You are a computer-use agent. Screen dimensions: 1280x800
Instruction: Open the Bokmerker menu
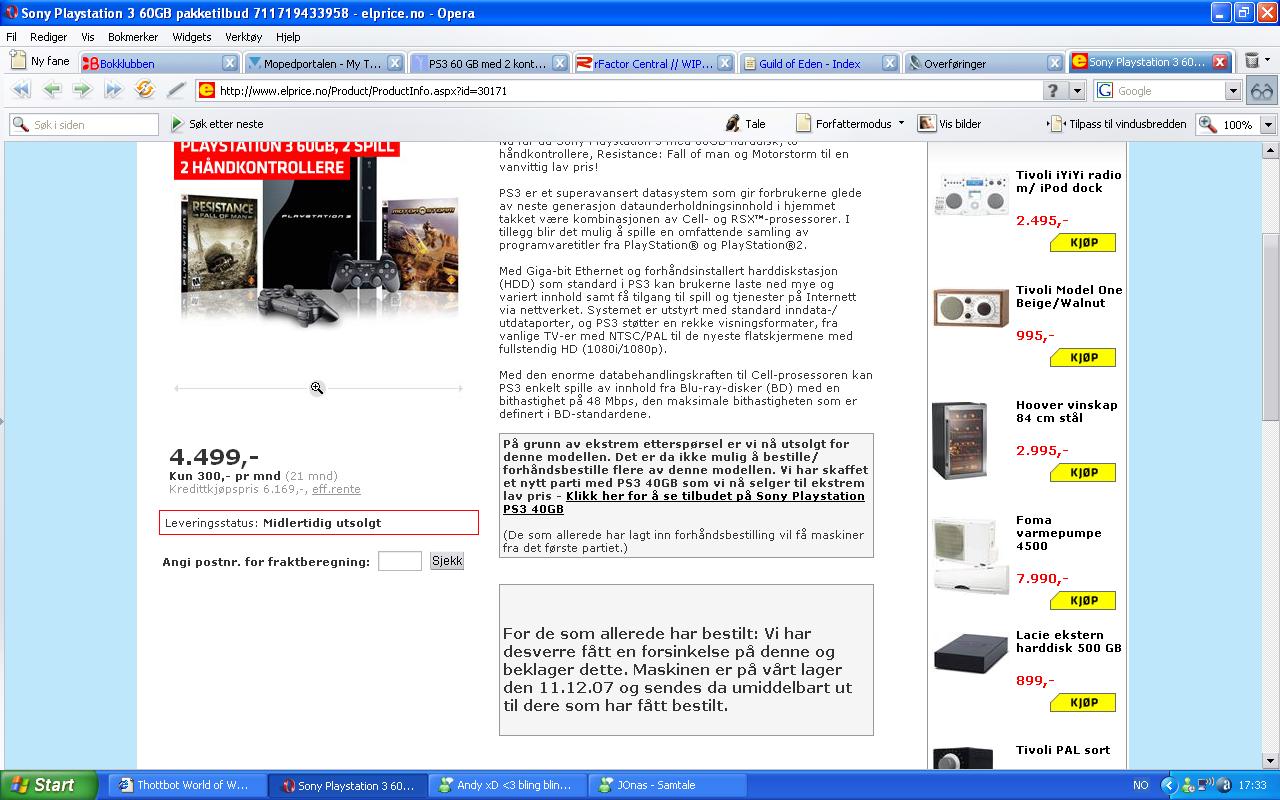(133, 37)
